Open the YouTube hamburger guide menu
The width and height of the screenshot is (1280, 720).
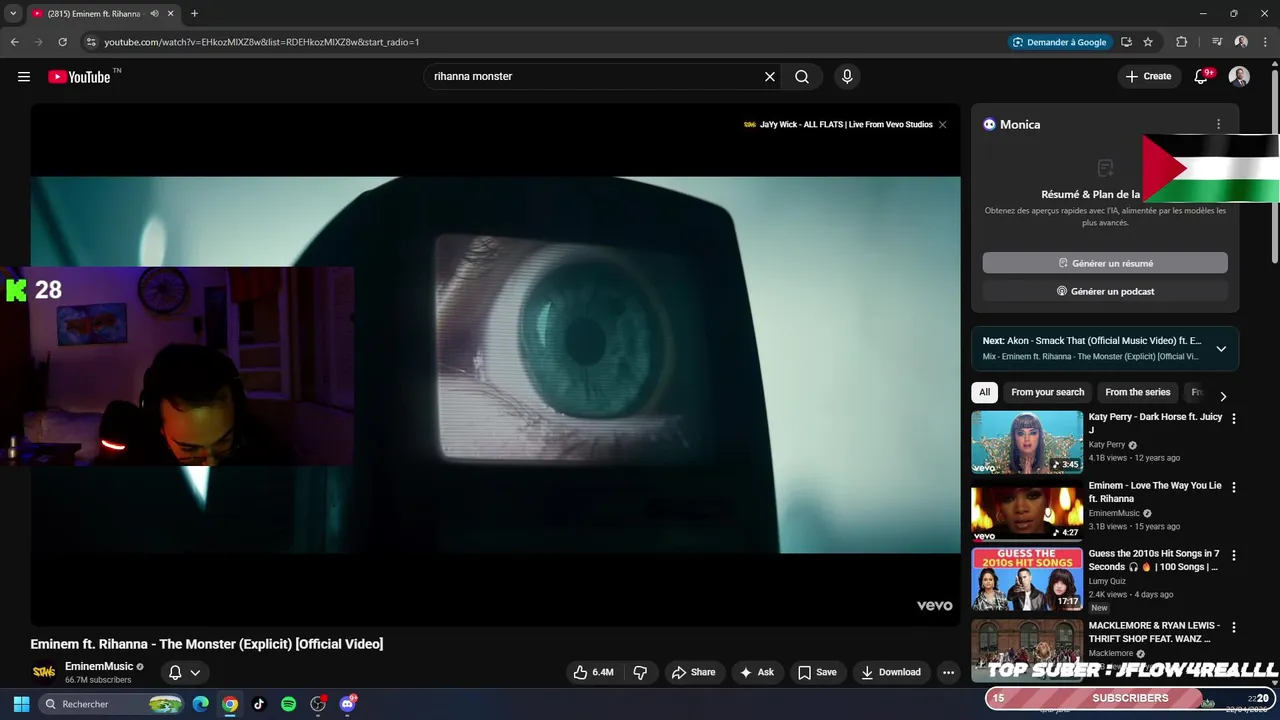point(24,77)
